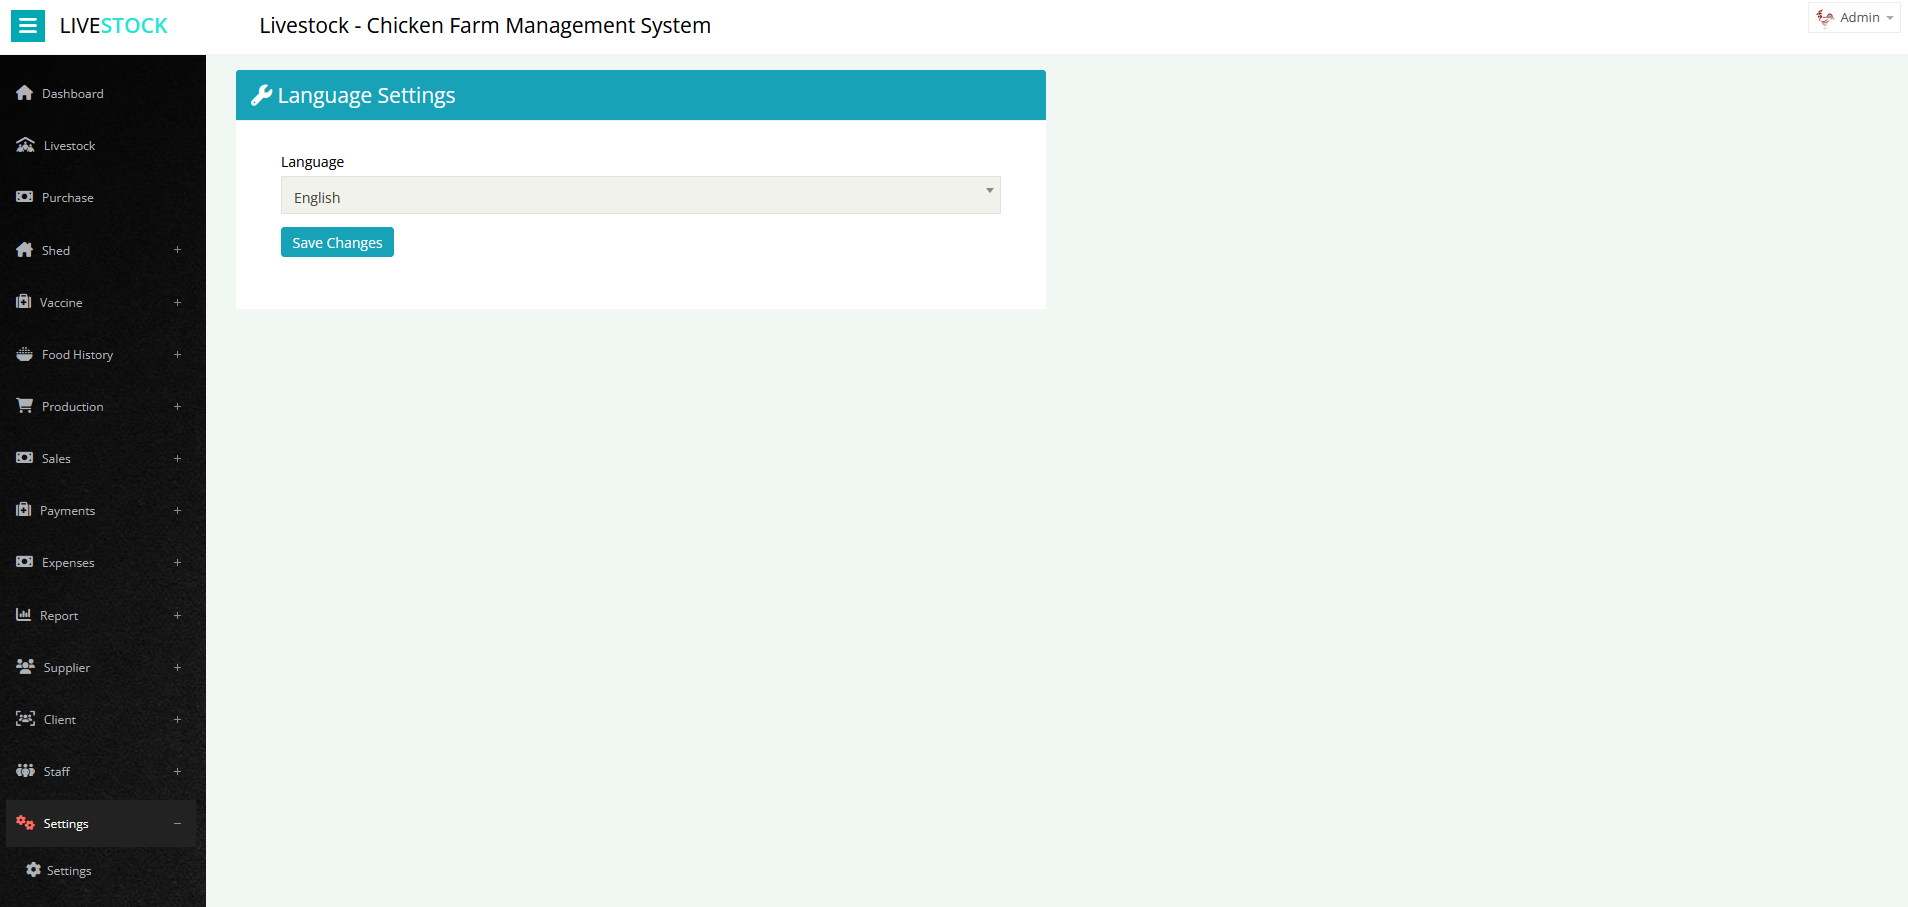Click the Staff sidebar icon
Image resolution: width=1908 pixels, height=907 pixels.
point(24,771)
